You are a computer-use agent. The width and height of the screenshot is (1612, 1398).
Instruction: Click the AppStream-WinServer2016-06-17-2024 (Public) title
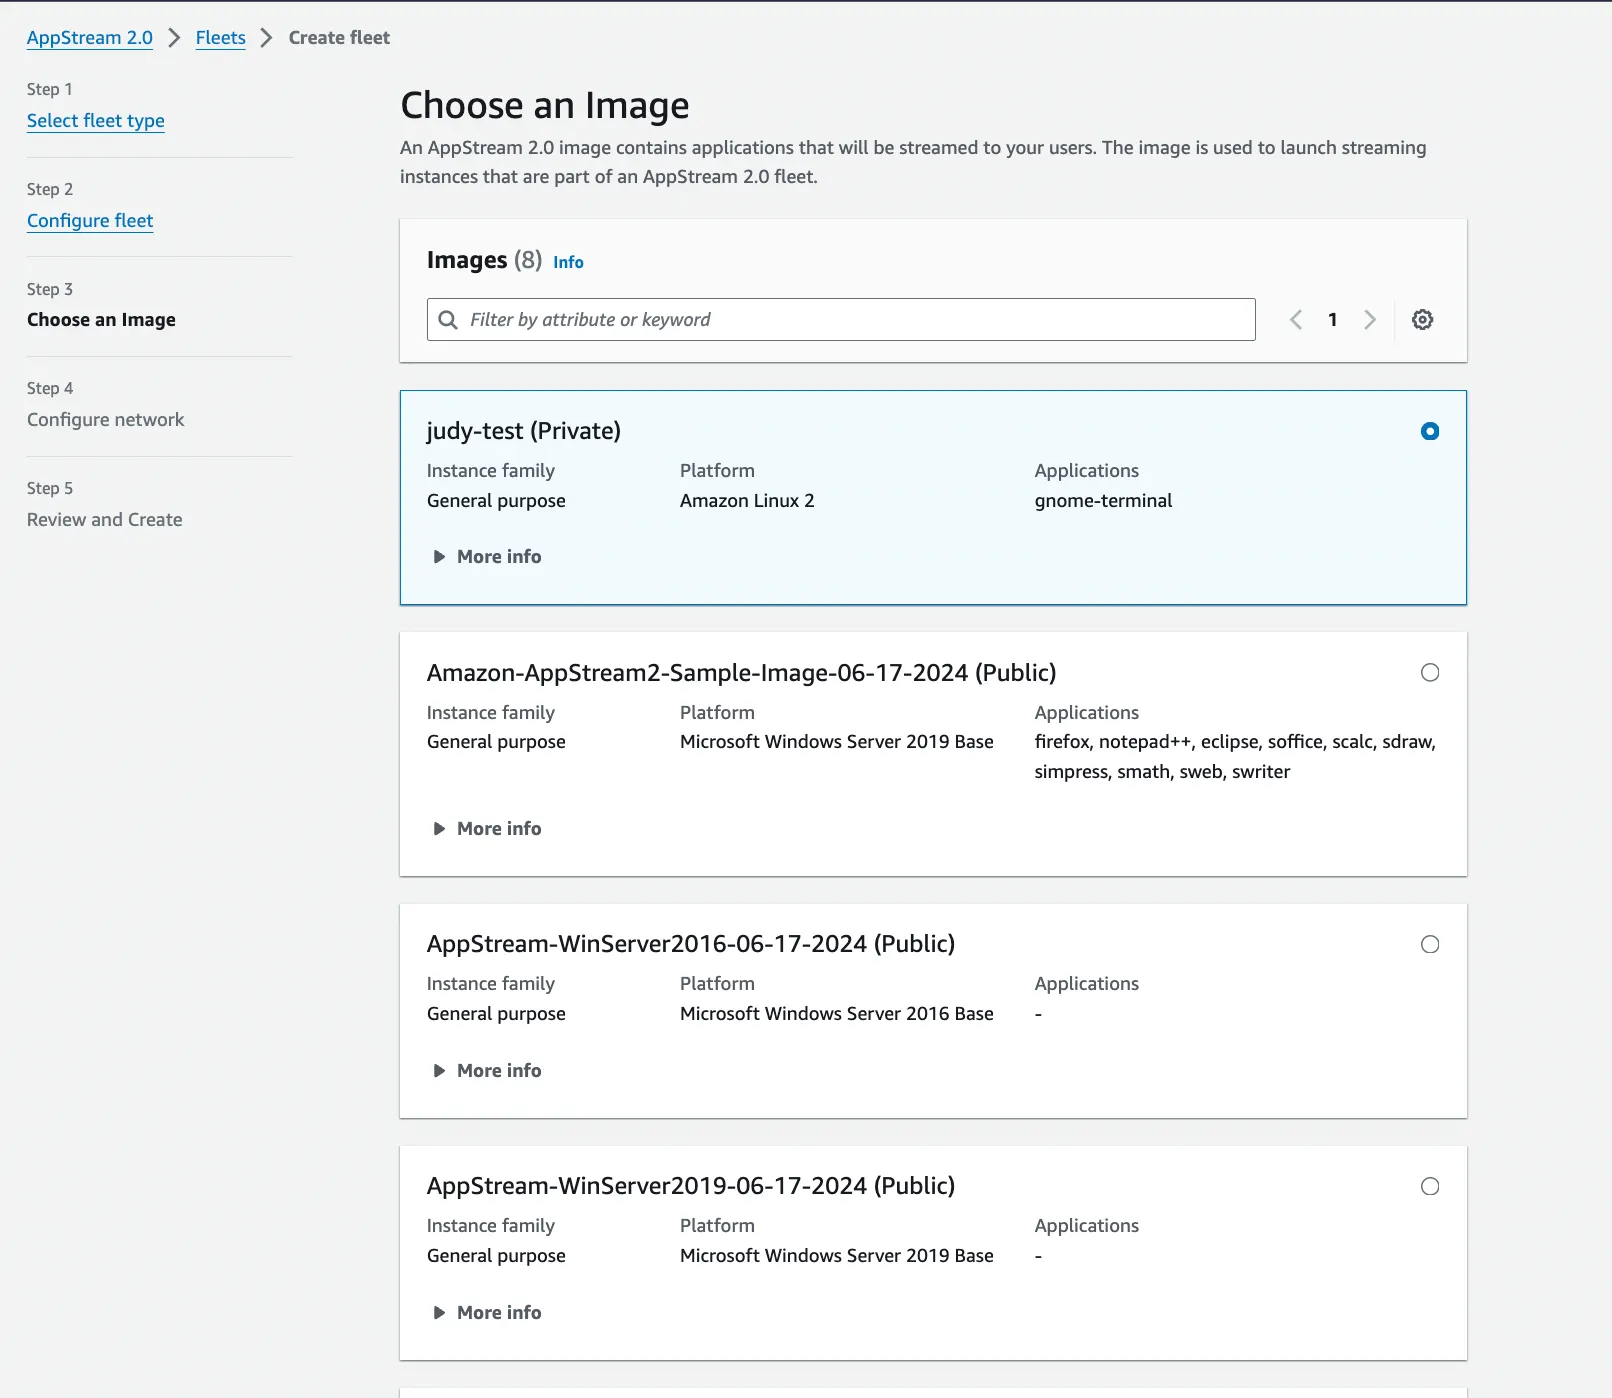tap(691, 944)
